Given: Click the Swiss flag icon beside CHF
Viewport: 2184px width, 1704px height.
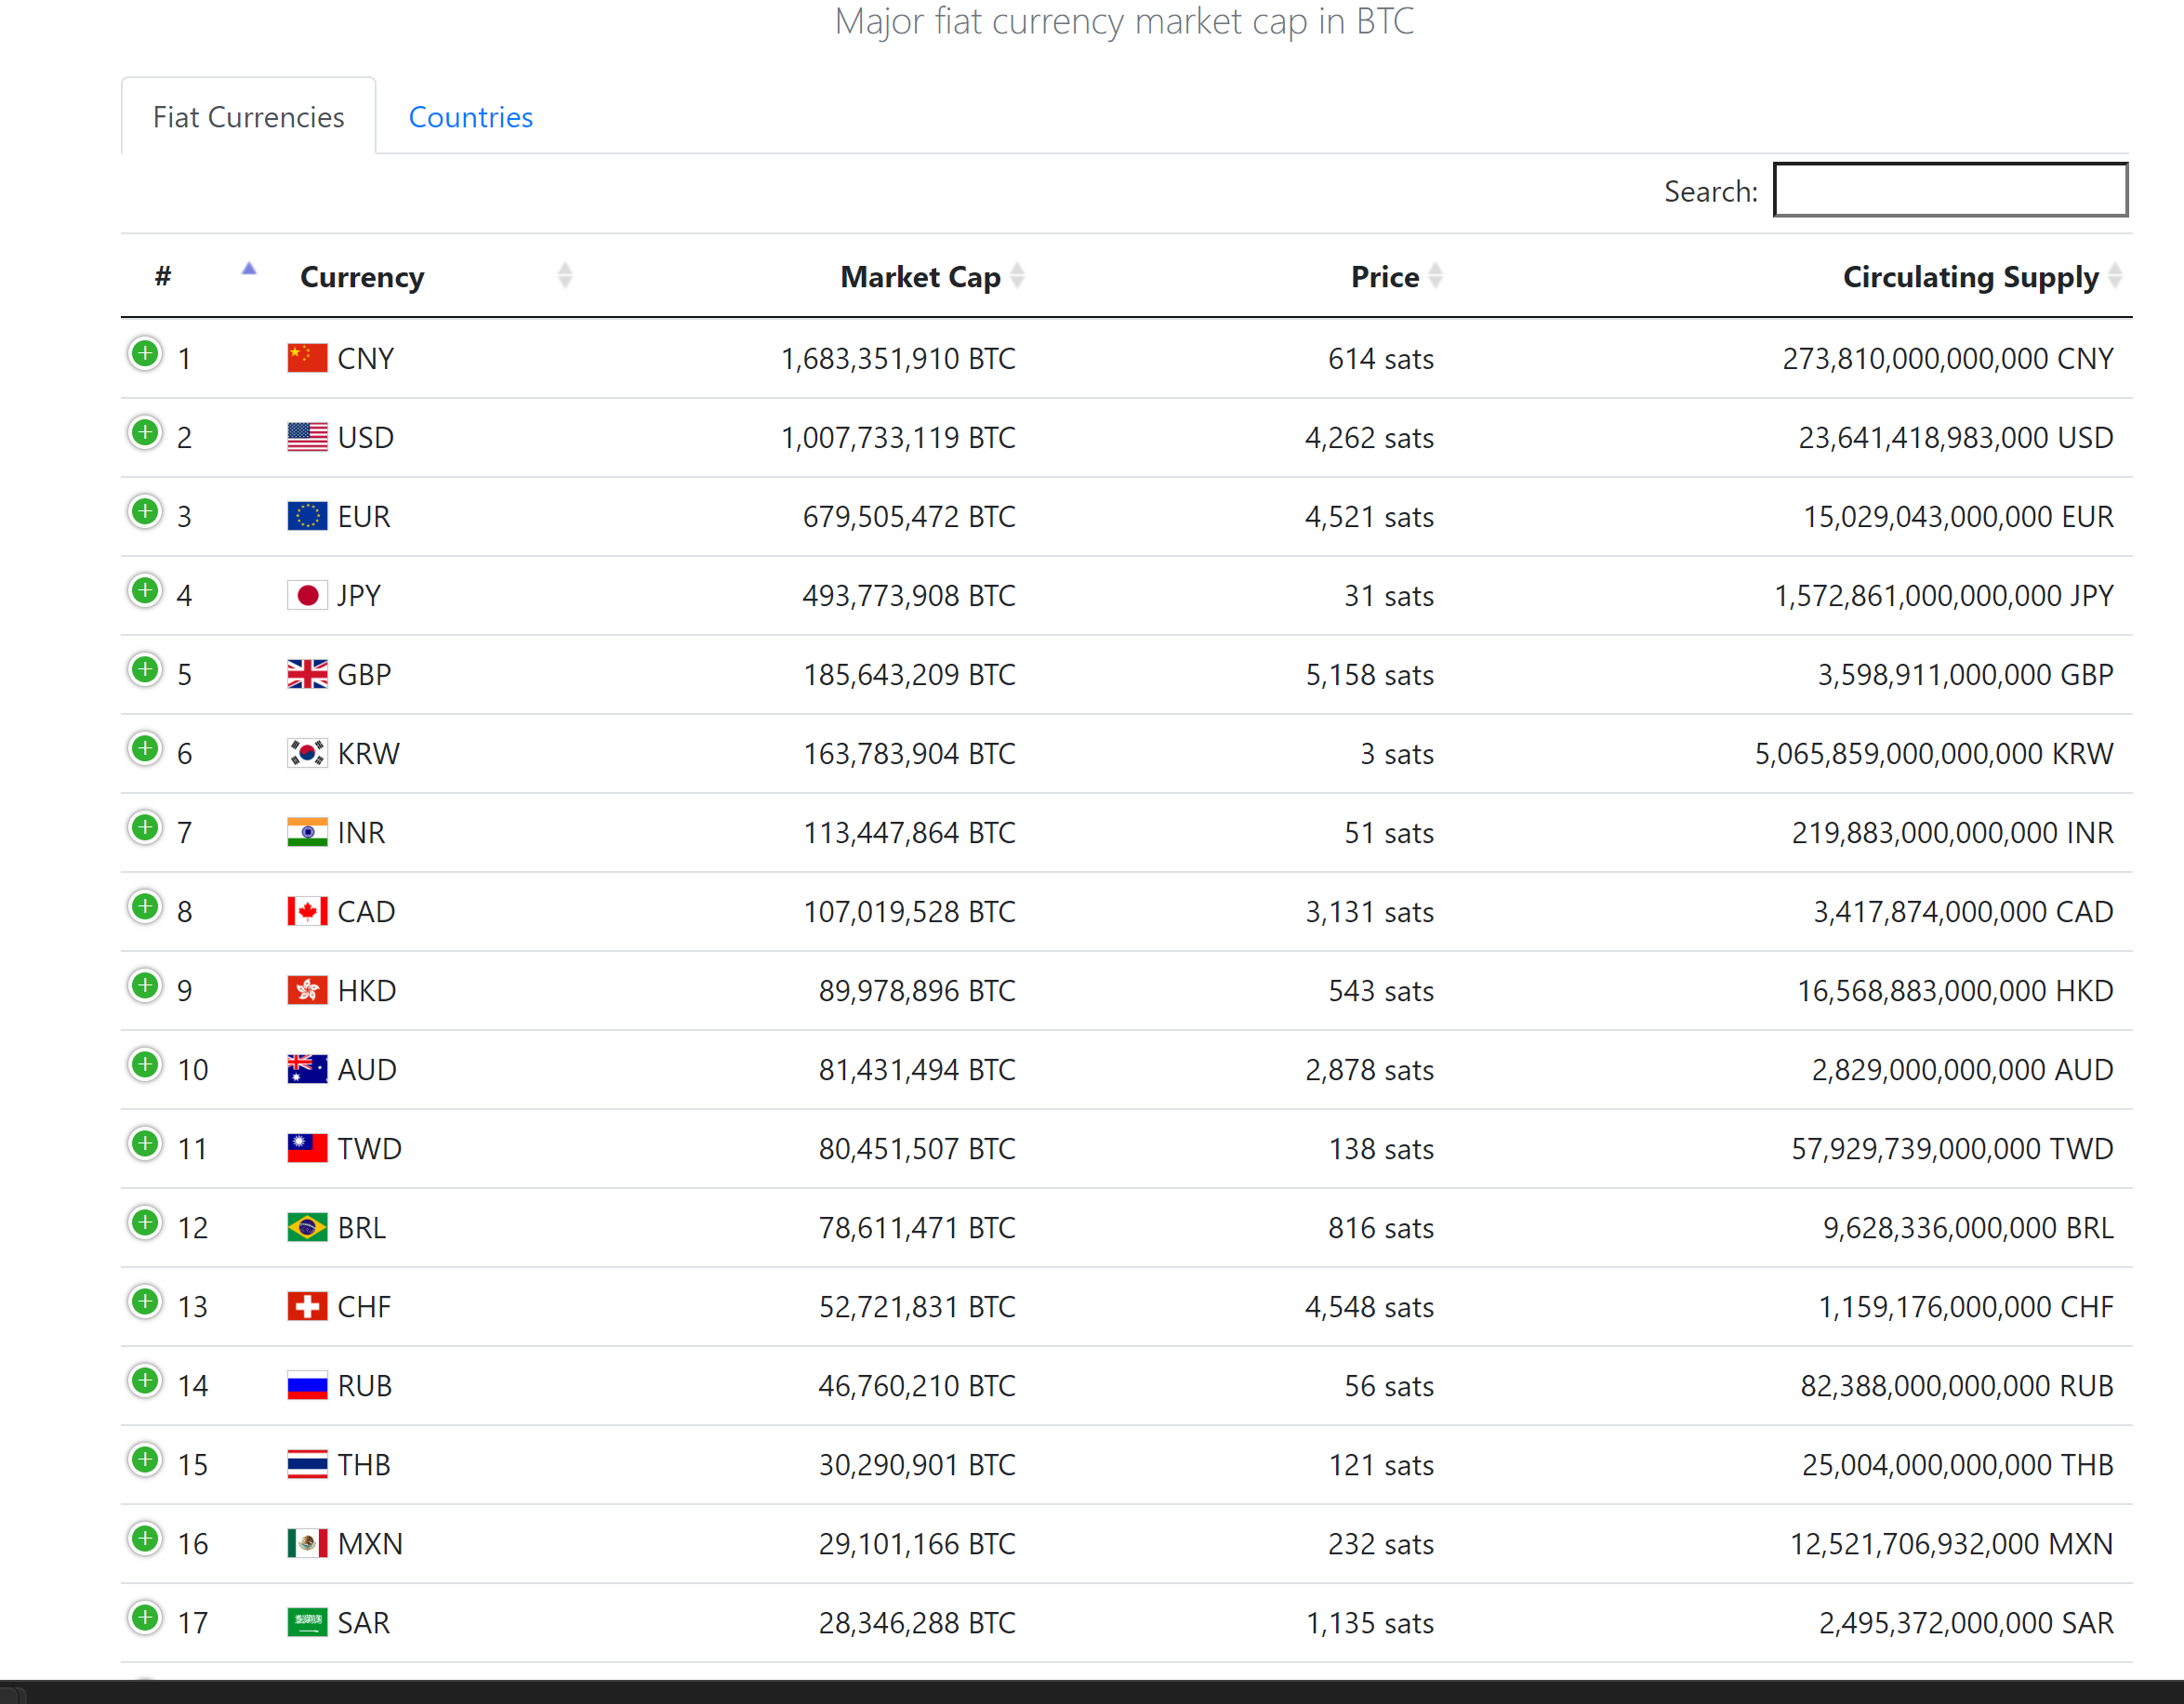Looking at the screenshot, I should 307,1306.
